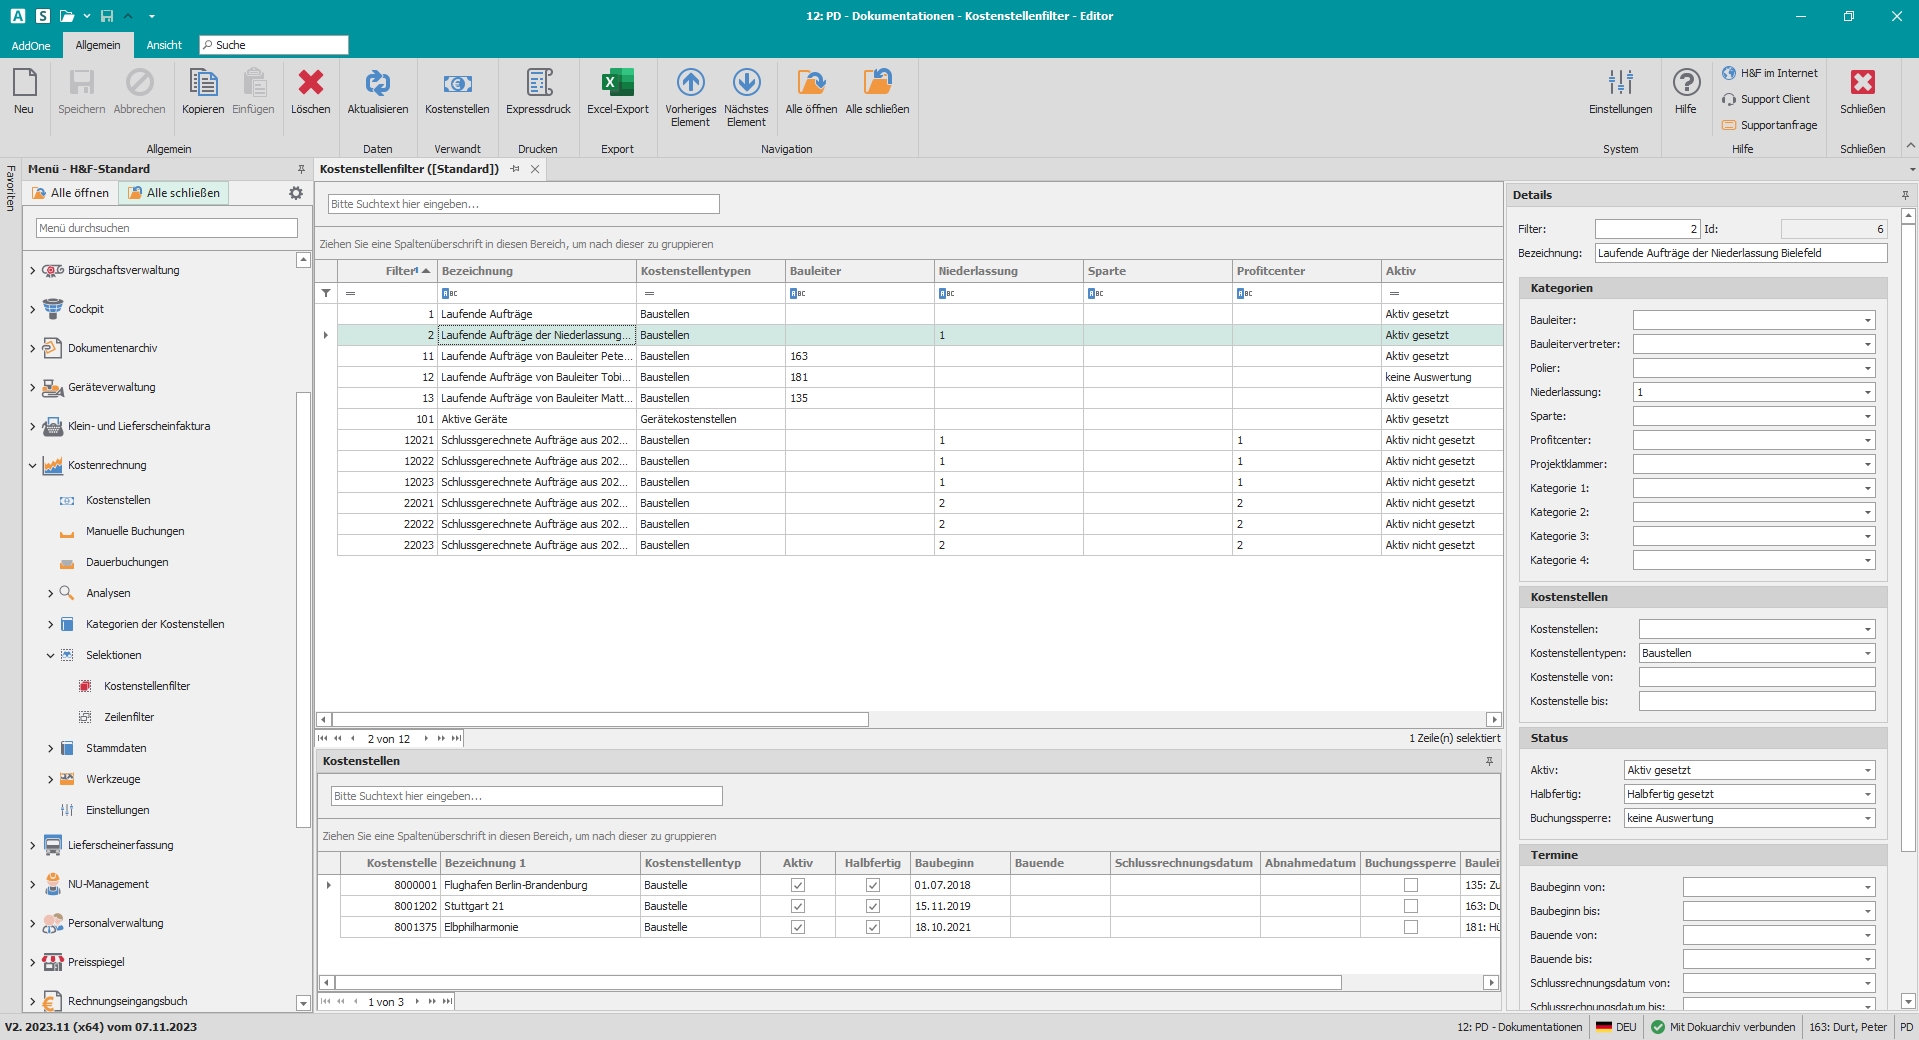Open the Kostenstellentypen dropdown in Details
Image resolution: width=1919 pixels, height=1040 pixels.
click(x=1867, y=654)
